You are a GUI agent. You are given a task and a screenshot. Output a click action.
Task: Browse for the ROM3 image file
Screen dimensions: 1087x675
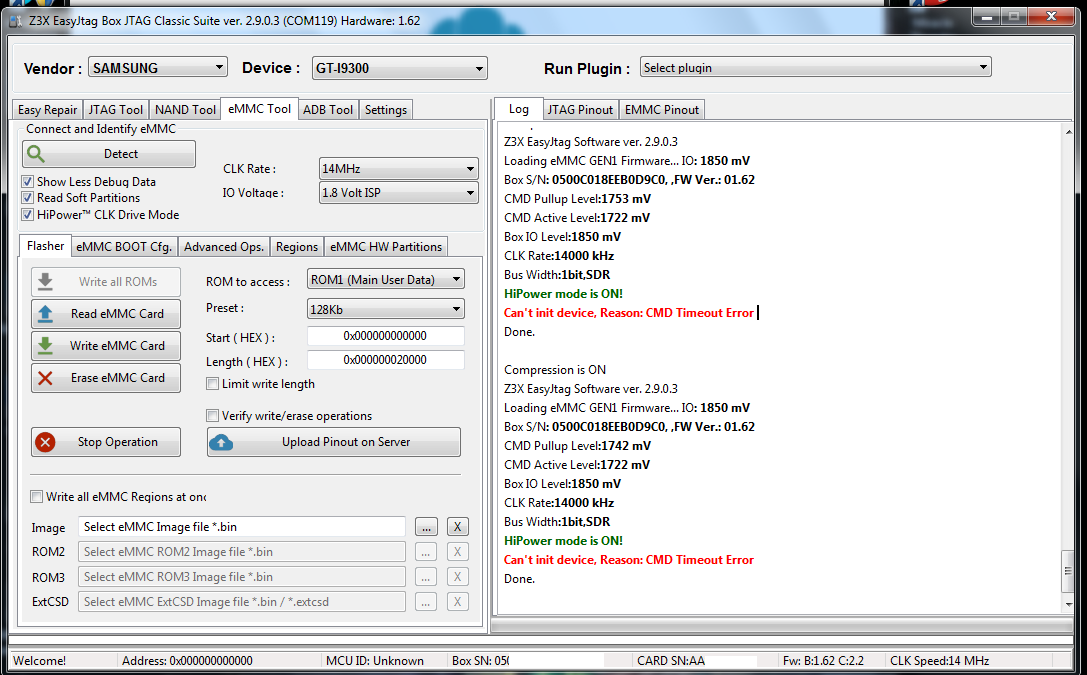[426, 577]
